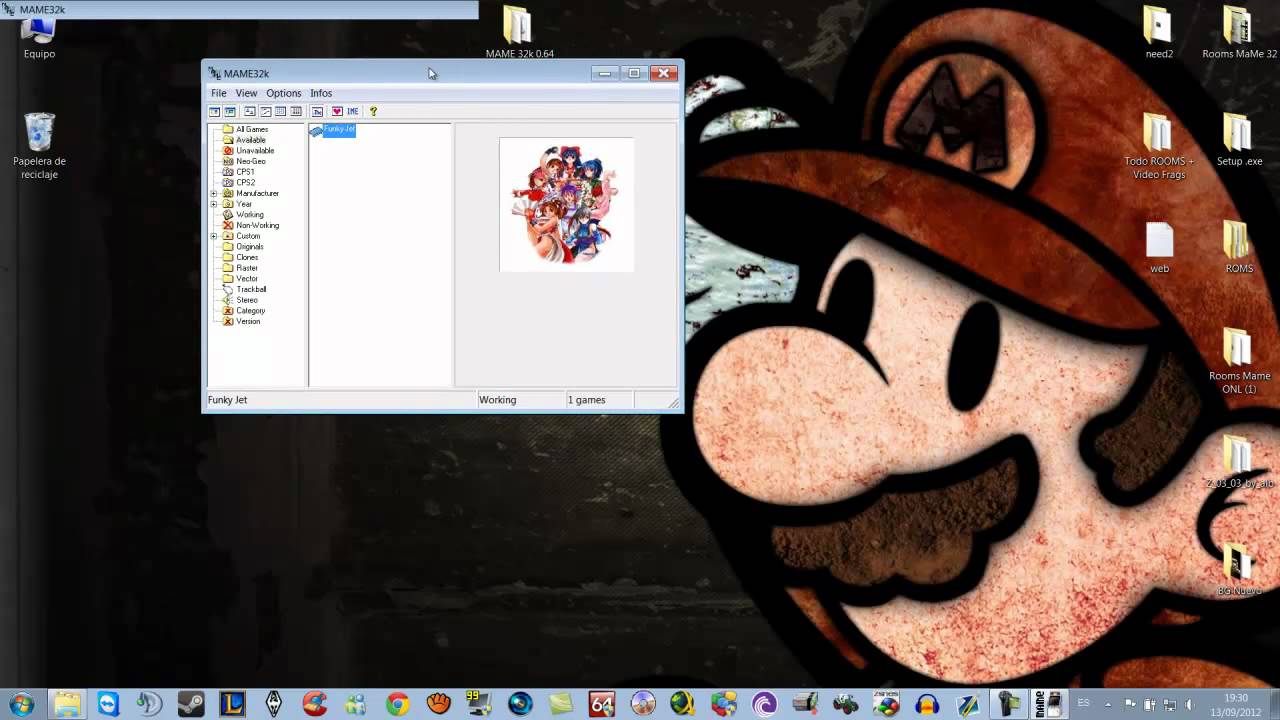Select the Equipo desktop icon
Screen dimensions: 1280x720
(39, 40)
